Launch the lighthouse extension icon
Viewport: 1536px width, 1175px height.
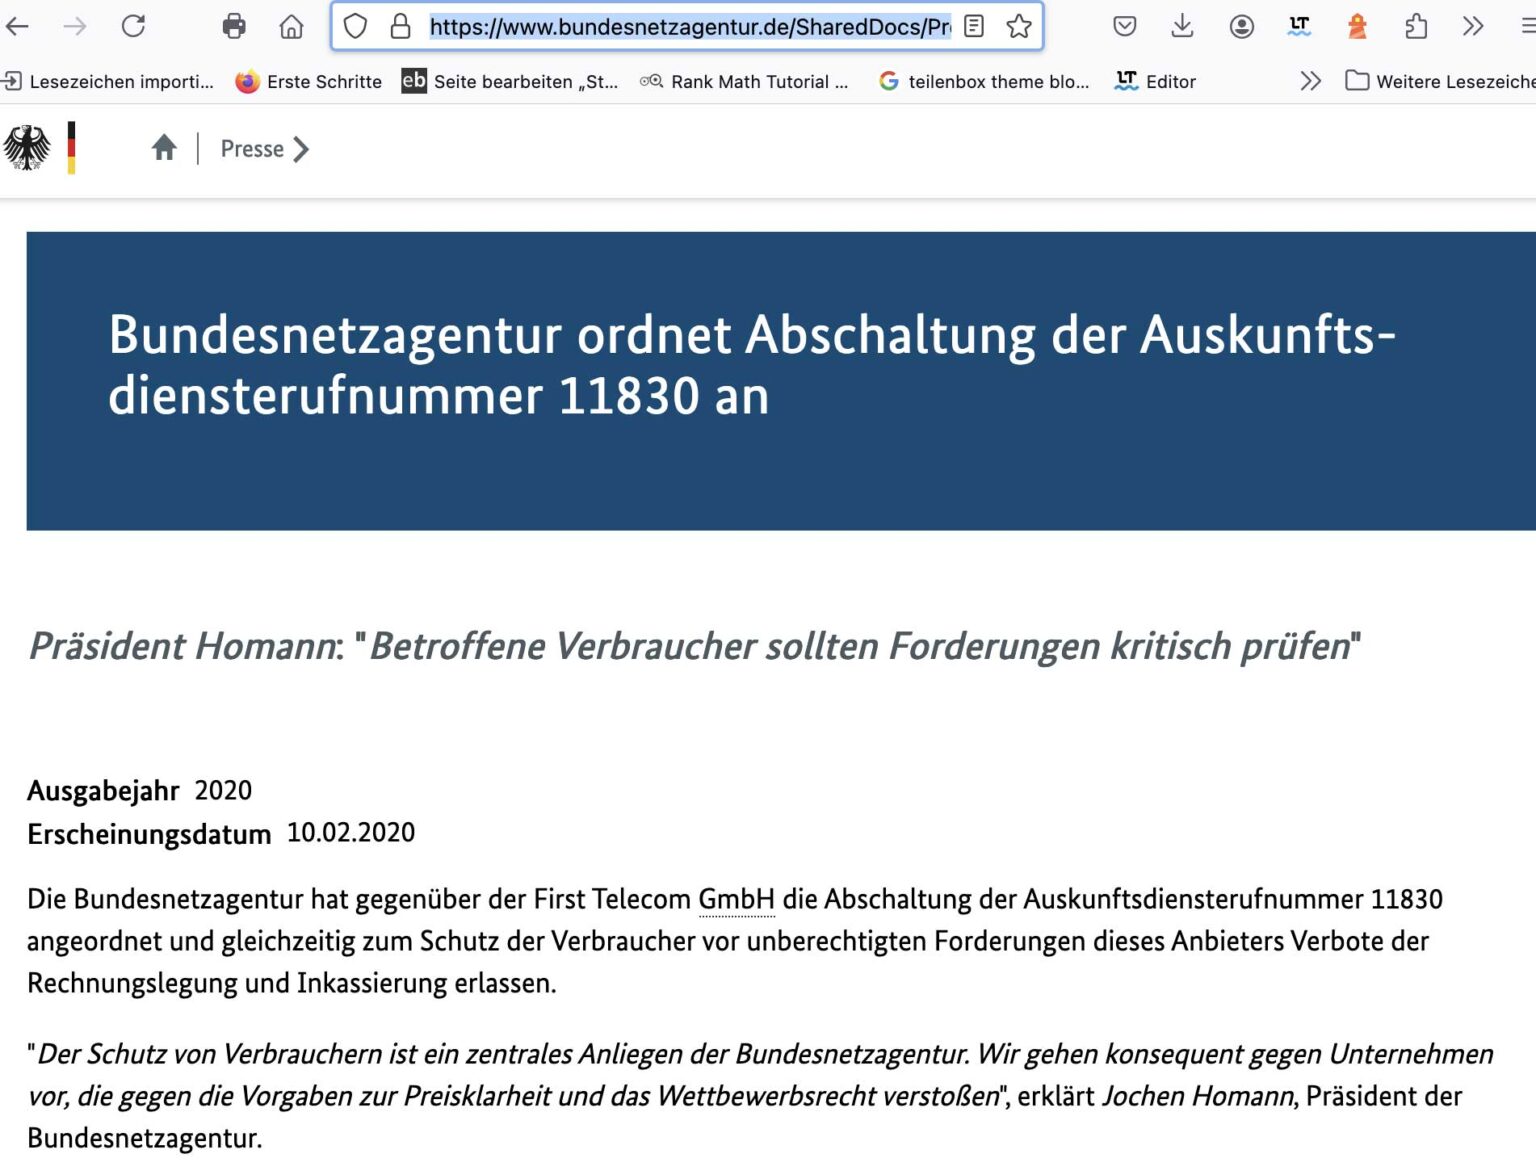coord(1358,27)
